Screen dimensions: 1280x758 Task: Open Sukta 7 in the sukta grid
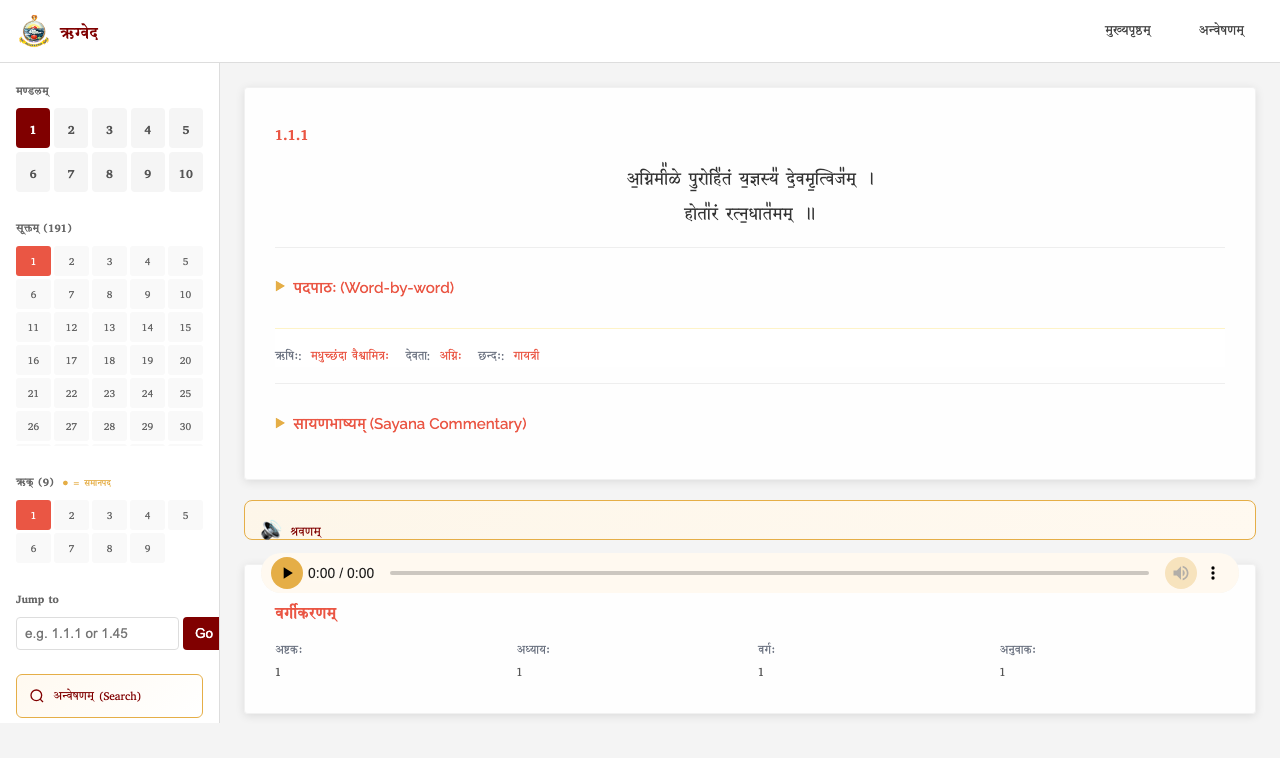point(71,294)
